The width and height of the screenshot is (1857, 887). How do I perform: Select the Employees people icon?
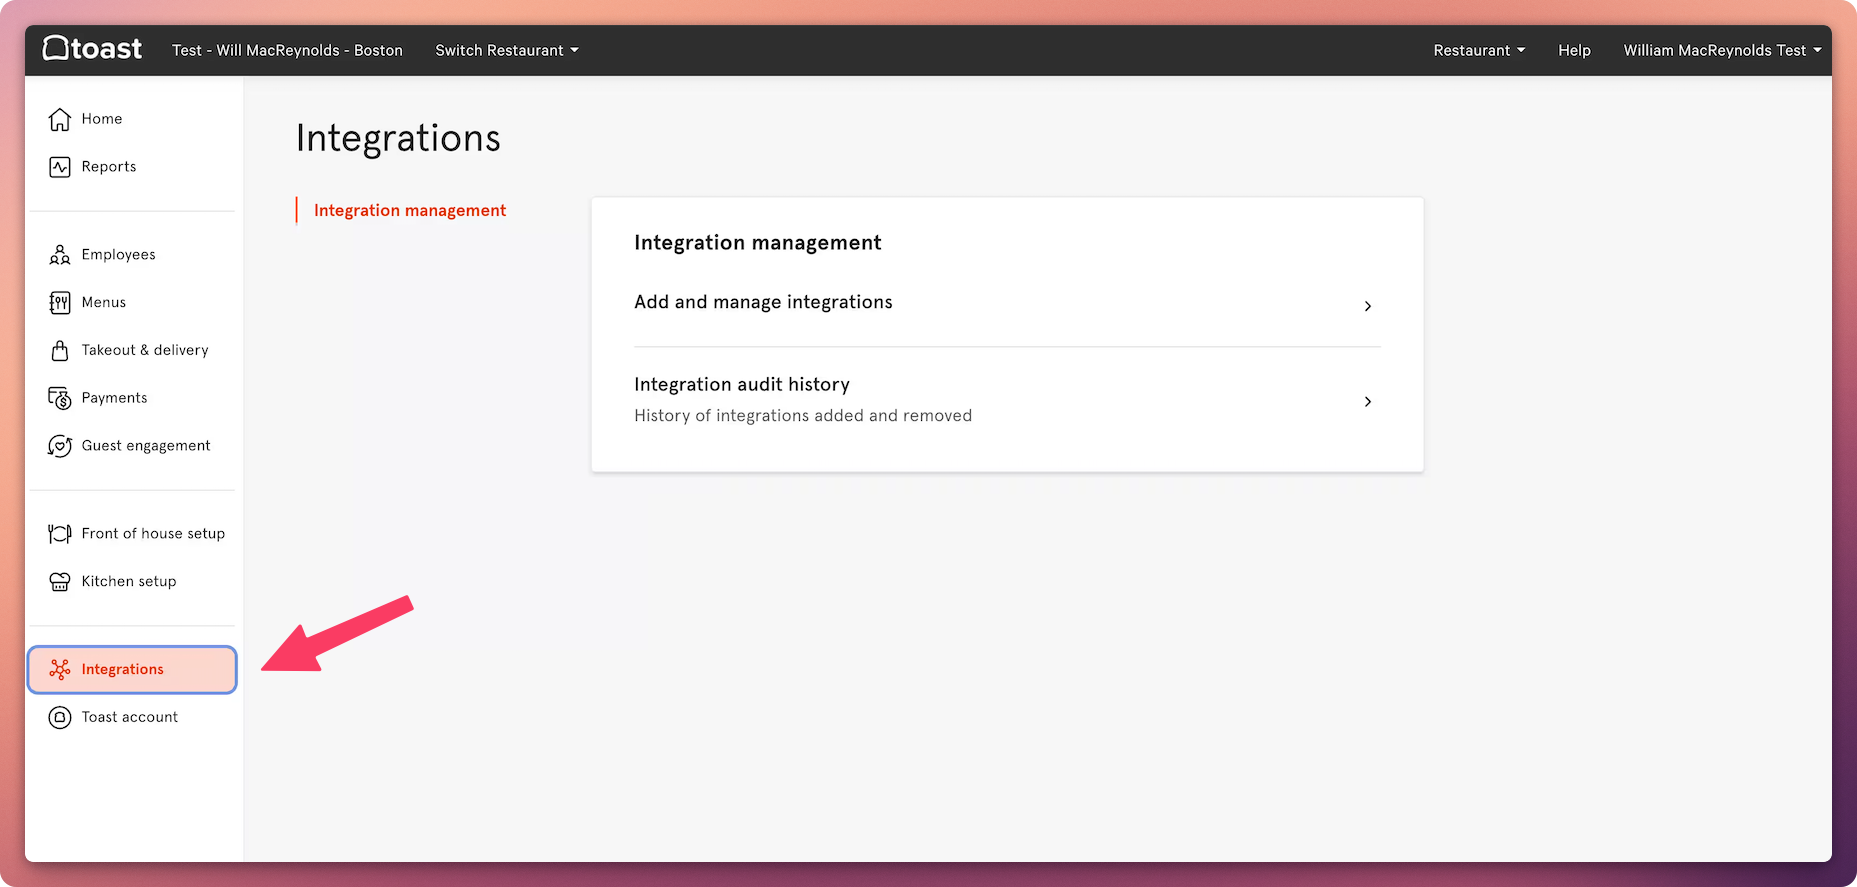tap(60, 255)
